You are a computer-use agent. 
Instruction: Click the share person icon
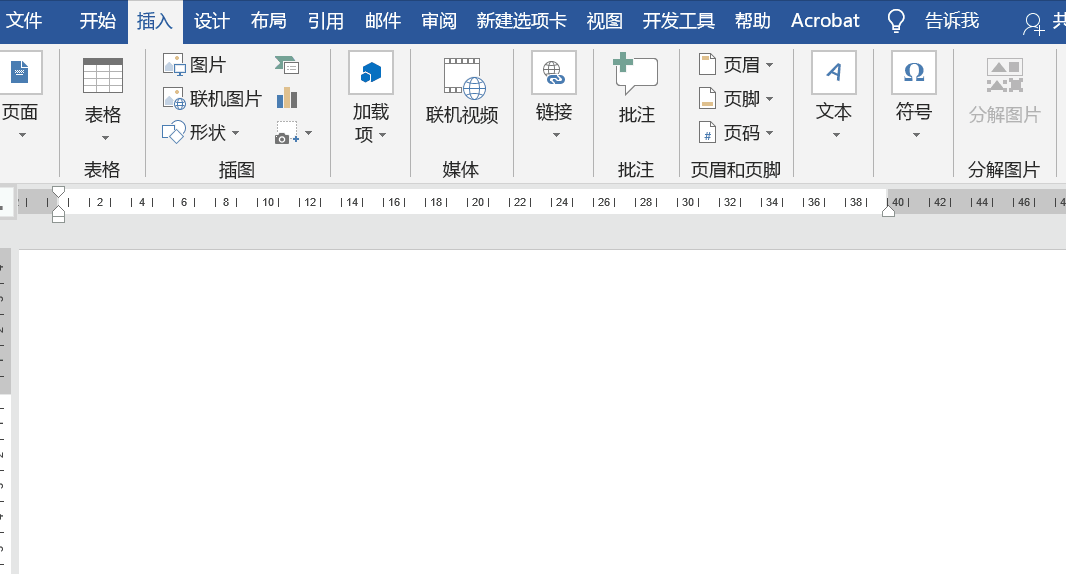[1033, 24]
